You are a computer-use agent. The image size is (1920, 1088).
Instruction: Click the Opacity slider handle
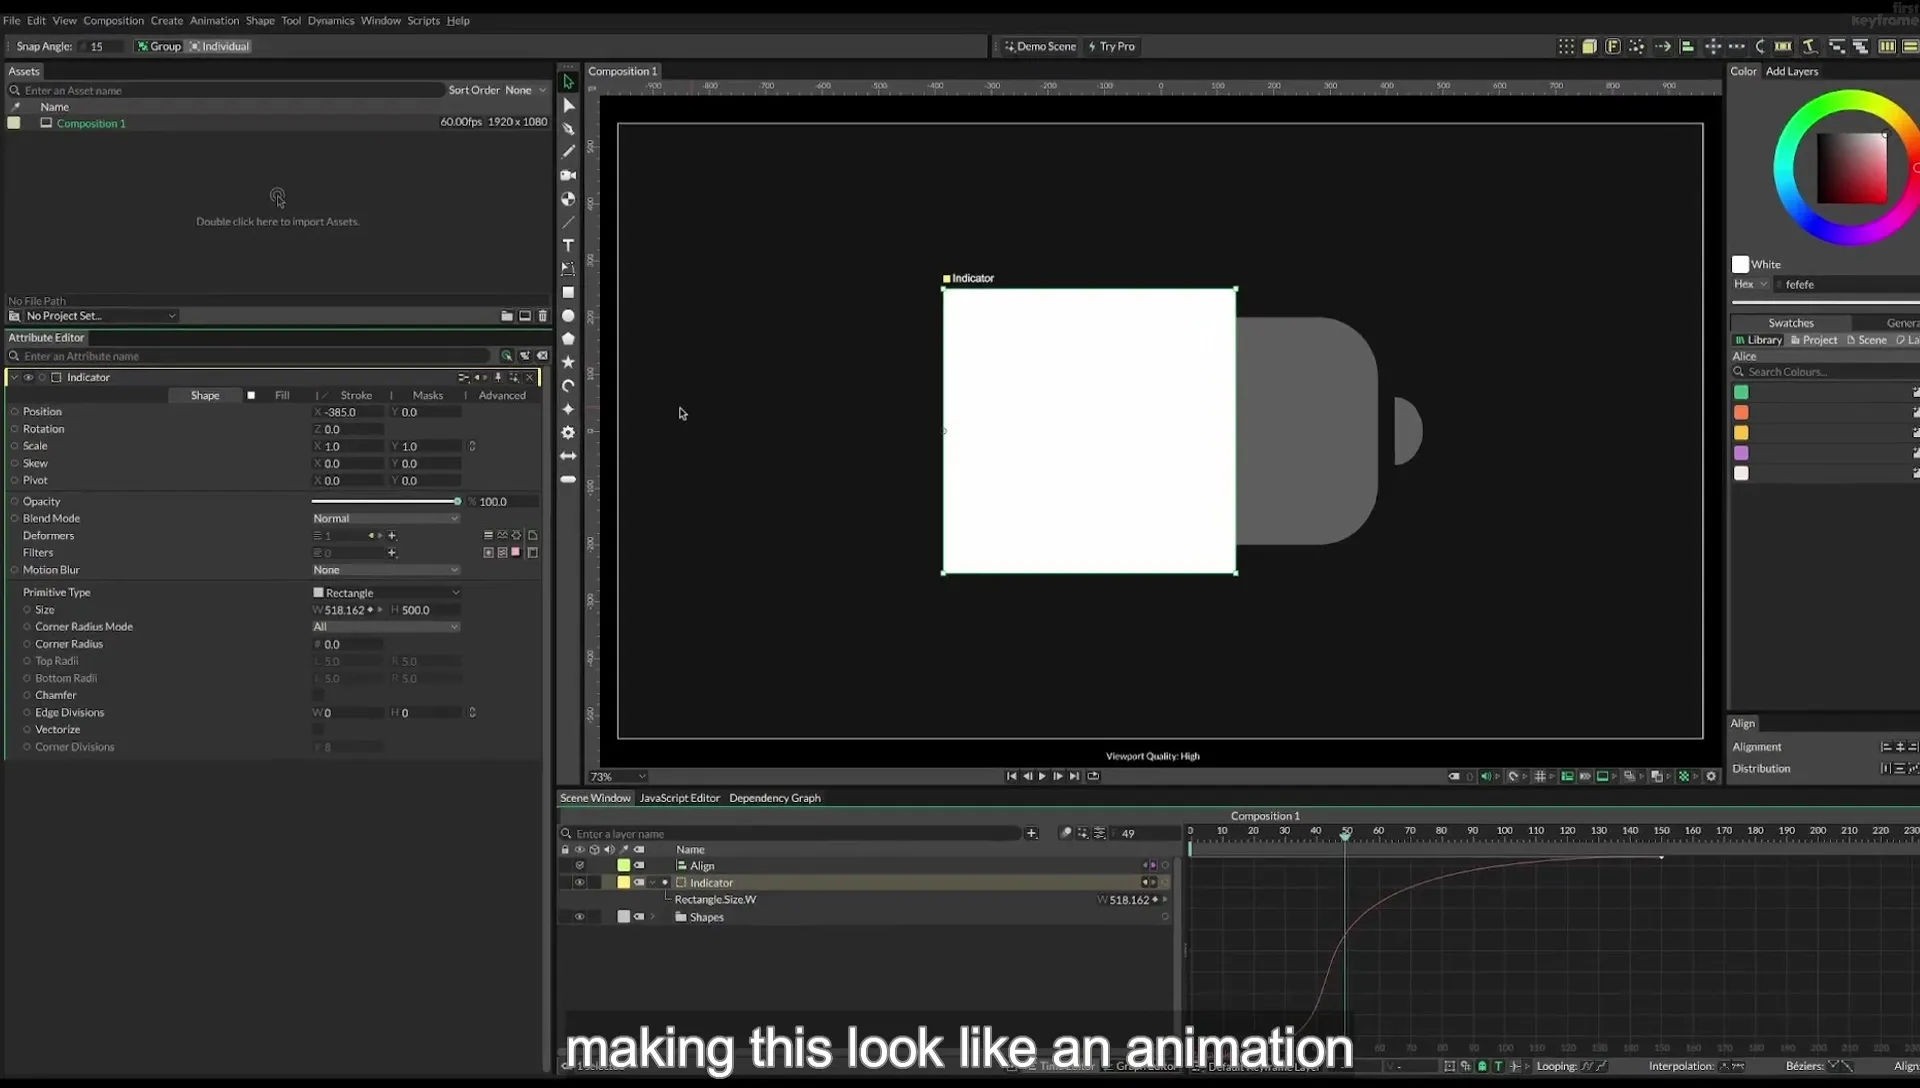[457, 502]
